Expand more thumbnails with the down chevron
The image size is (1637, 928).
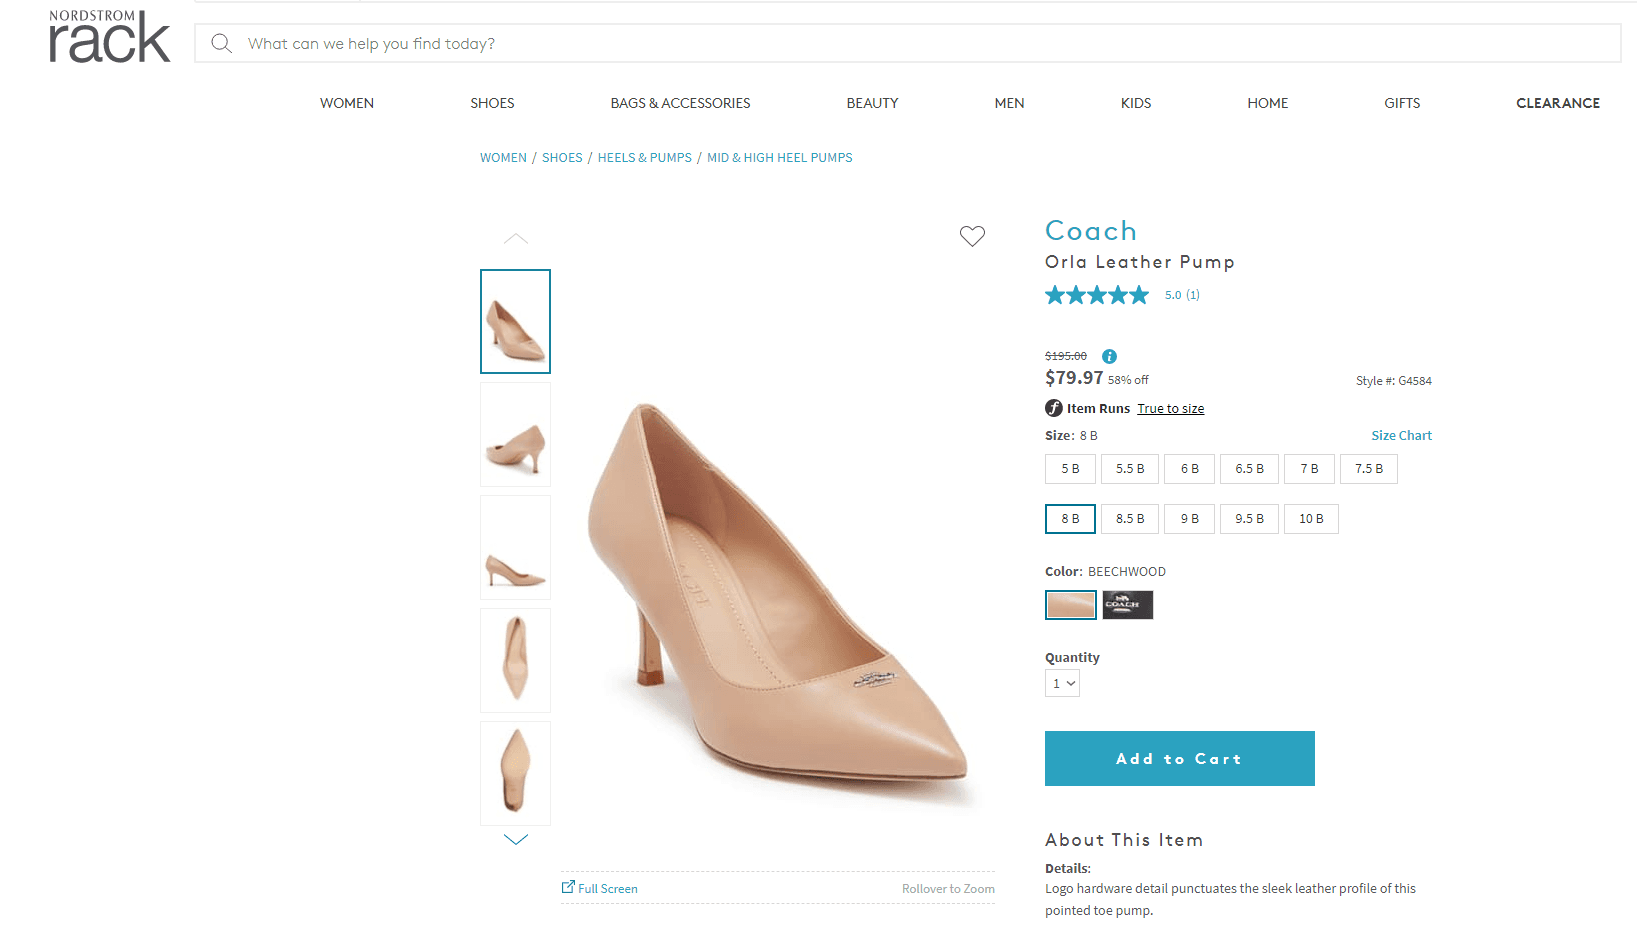515,839
